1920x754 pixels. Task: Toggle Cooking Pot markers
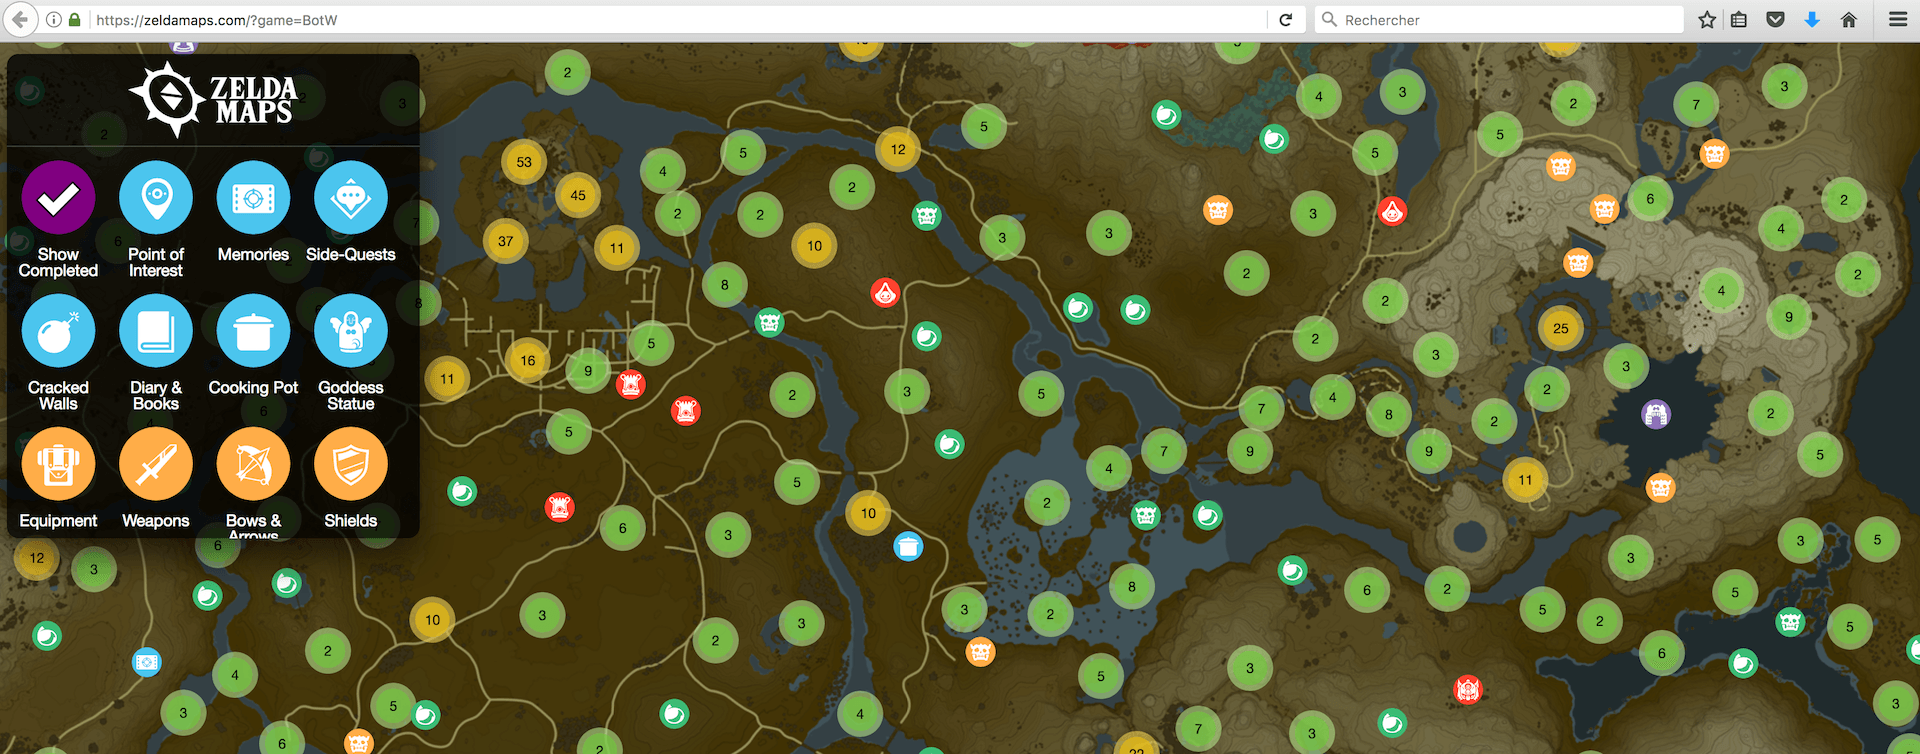click(253, 332)
